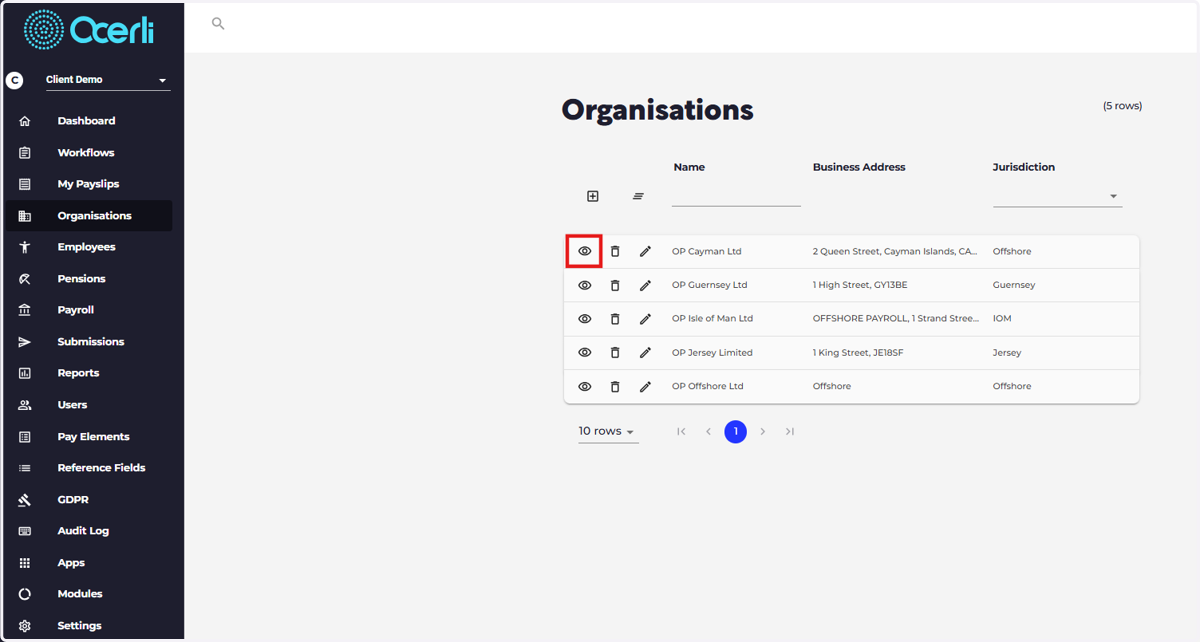The image size is (1200, 642).
Task: Click the round C client avatar
Action: tap(14, 80)
